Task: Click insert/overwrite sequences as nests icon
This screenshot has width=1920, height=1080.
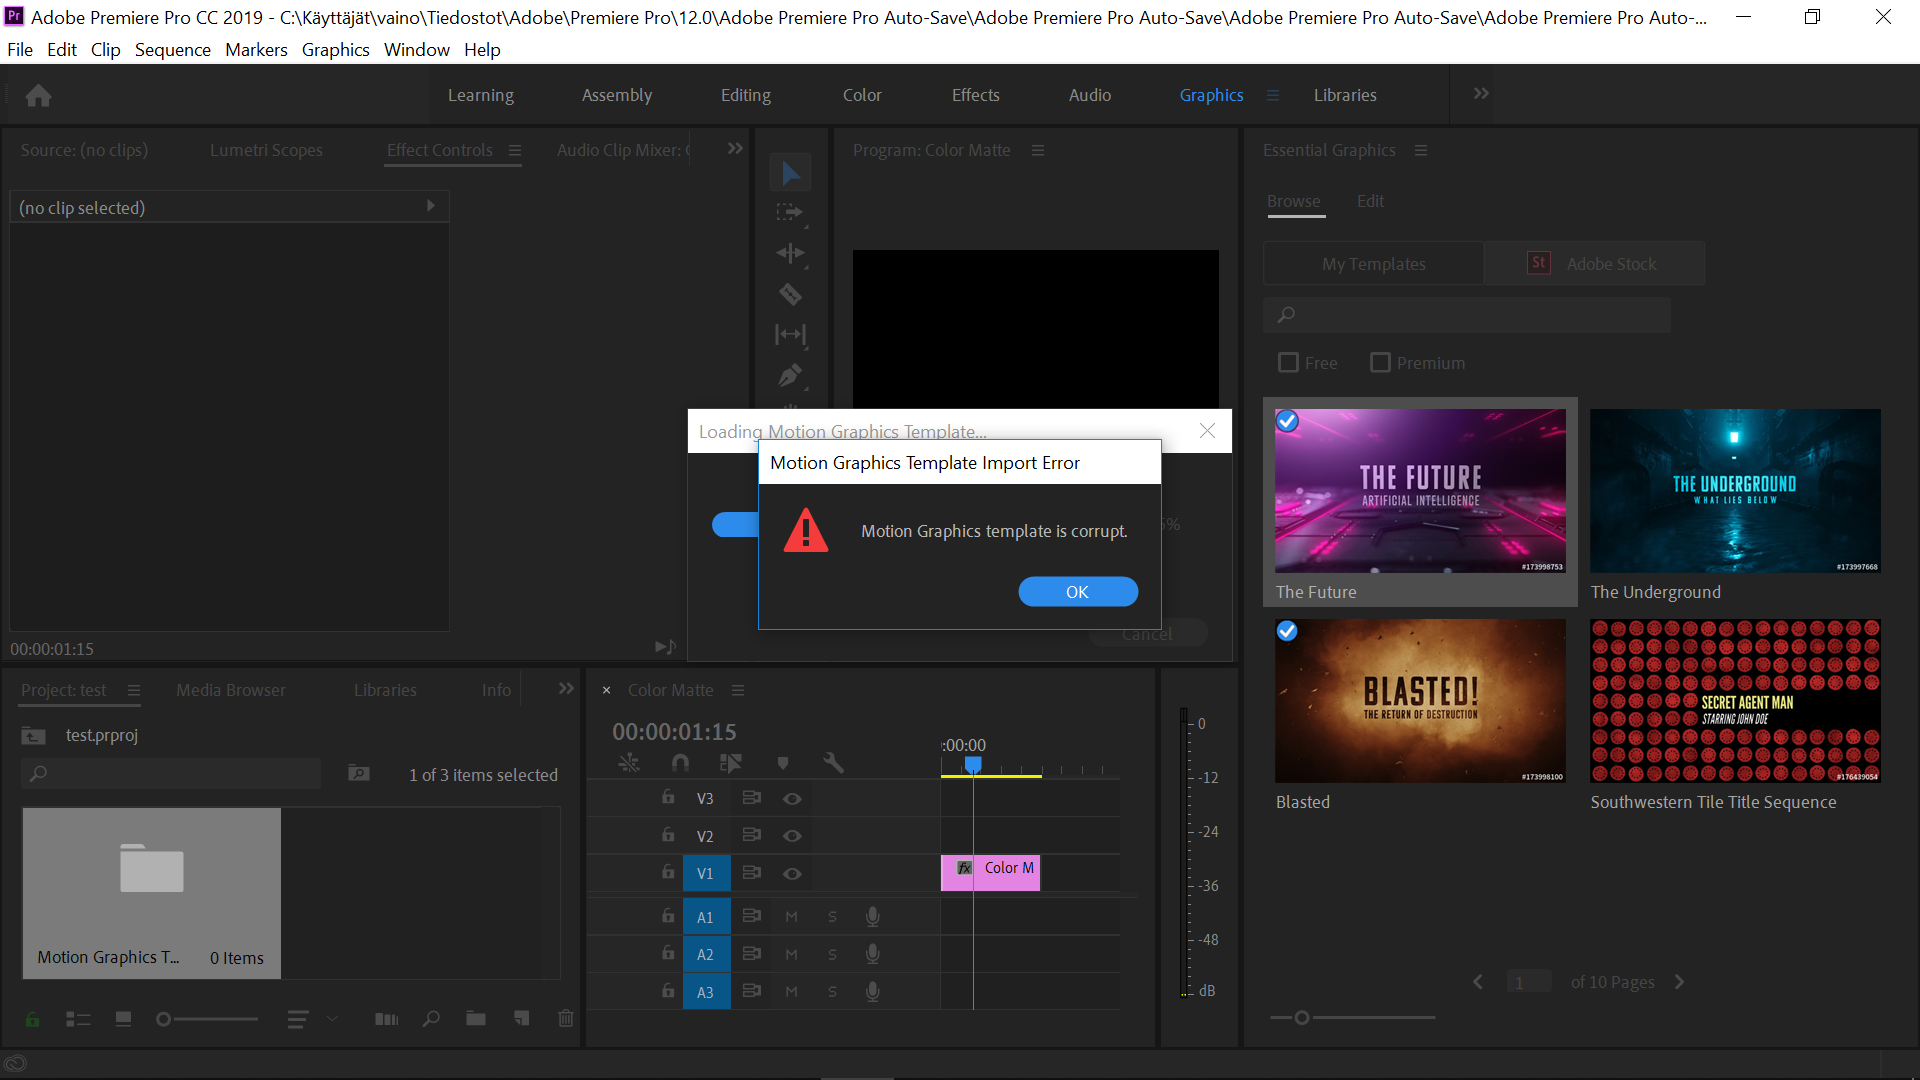Action: click(629, 763)
